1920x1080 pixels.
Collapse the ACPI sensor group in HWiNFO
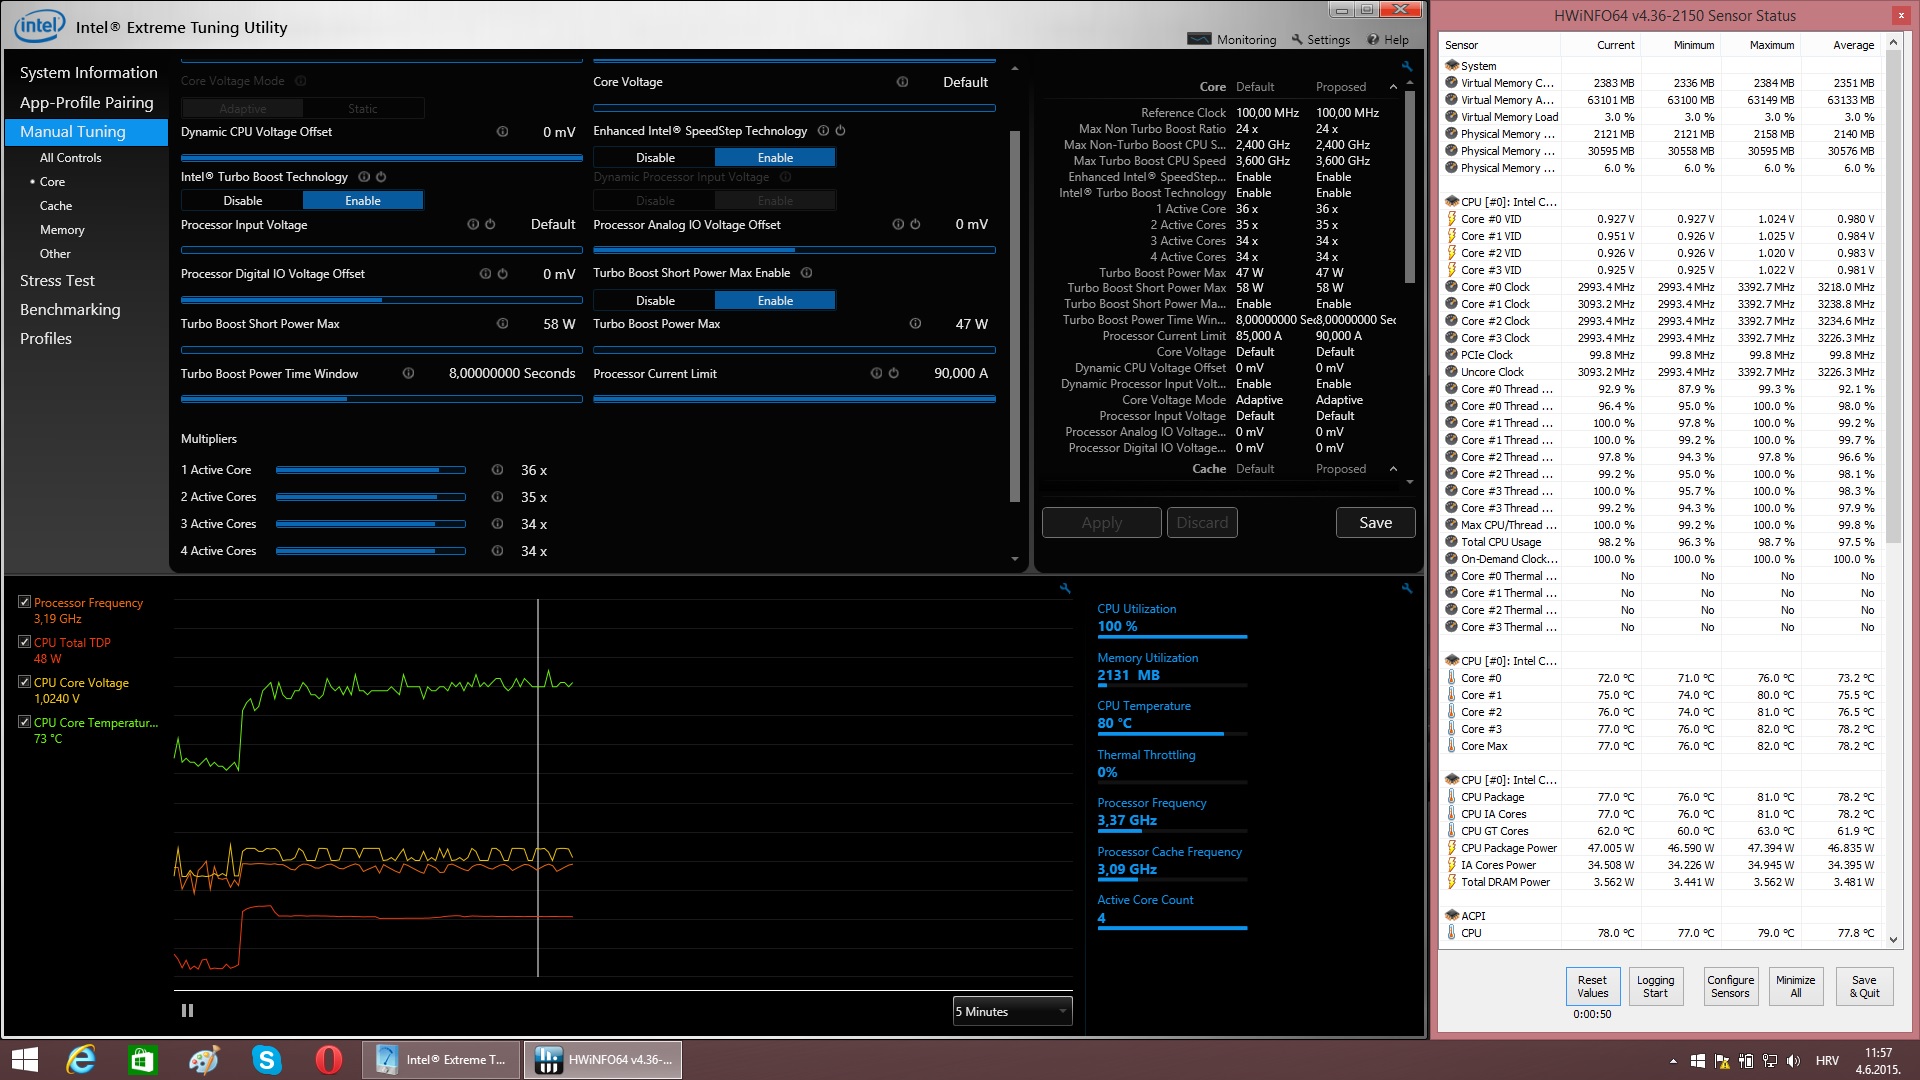(x=1451, y=916)
